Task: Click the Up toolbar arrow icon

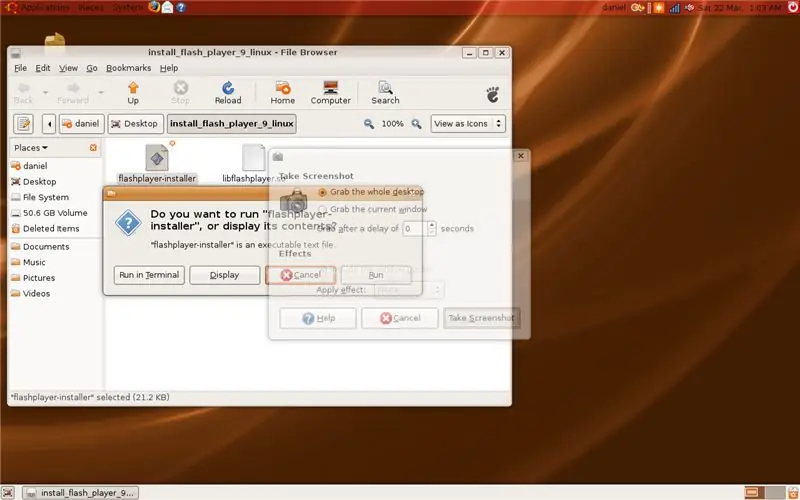Action: pos(133,87)
